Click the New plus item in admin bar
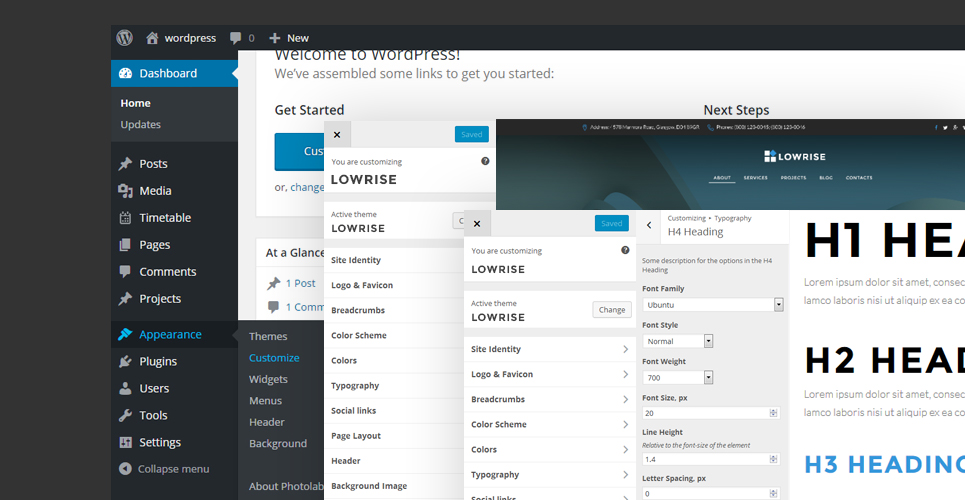 [289, 38]
